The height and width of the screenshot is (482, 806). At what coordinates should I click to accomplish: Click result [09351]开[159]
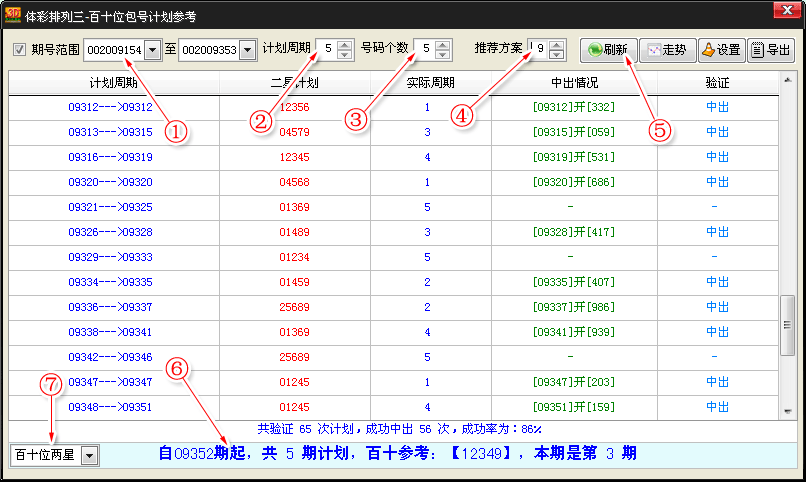(x=574, y=407)
